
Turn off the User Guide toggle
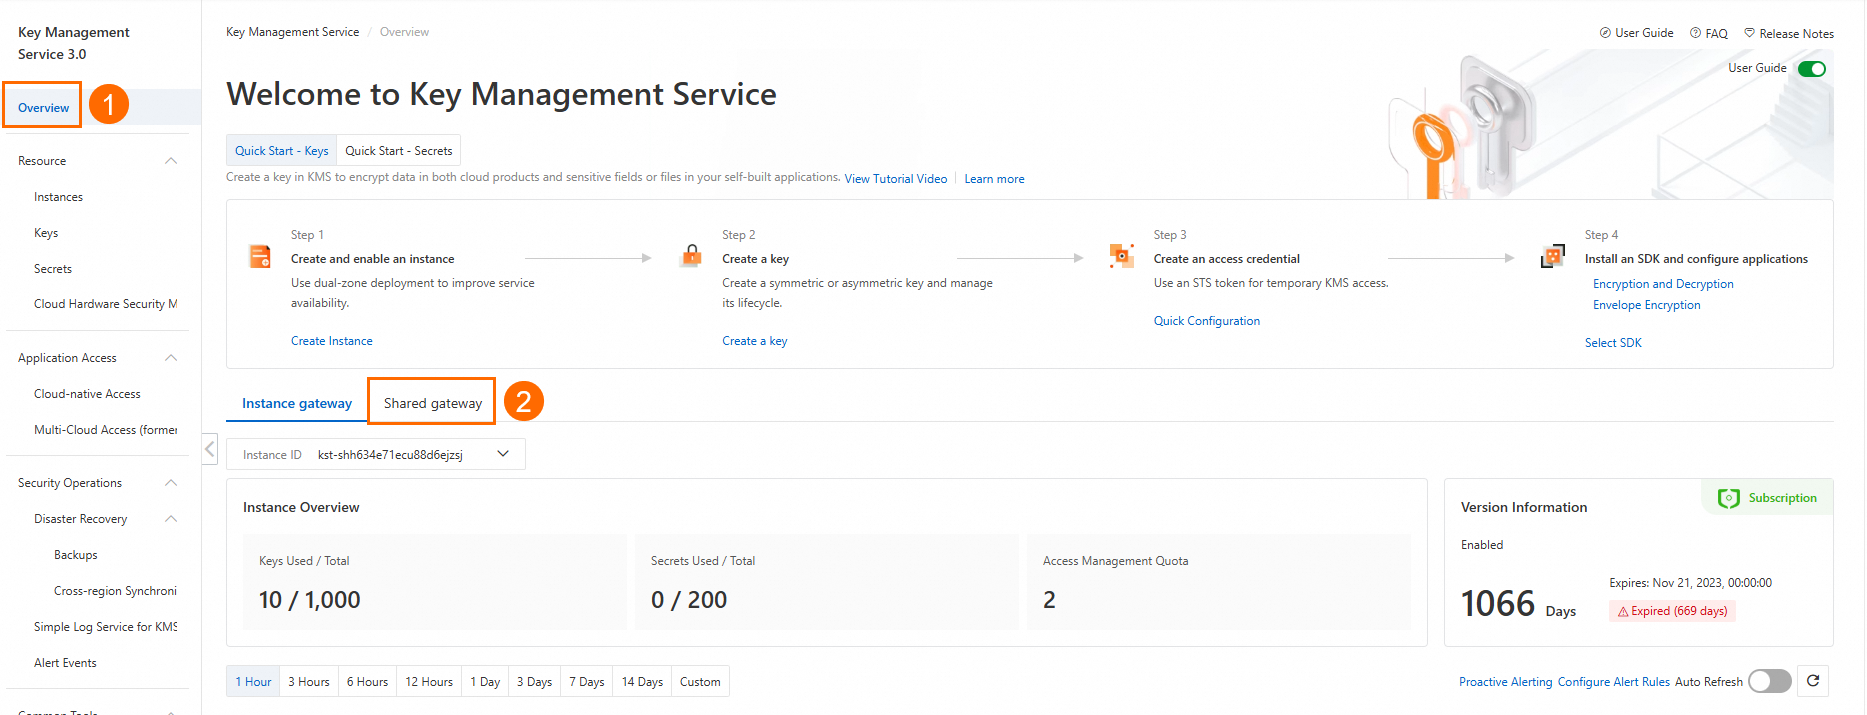[1811, 69]
